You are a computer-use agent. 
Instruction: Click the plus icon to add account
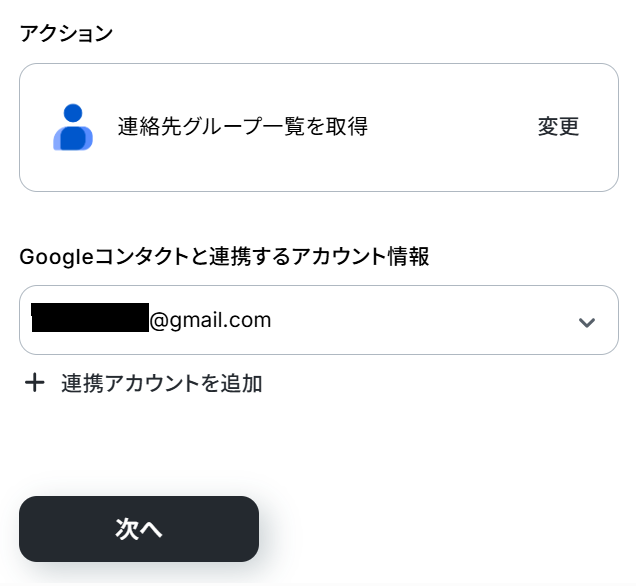pyautogui.click(x=35, y=383)
